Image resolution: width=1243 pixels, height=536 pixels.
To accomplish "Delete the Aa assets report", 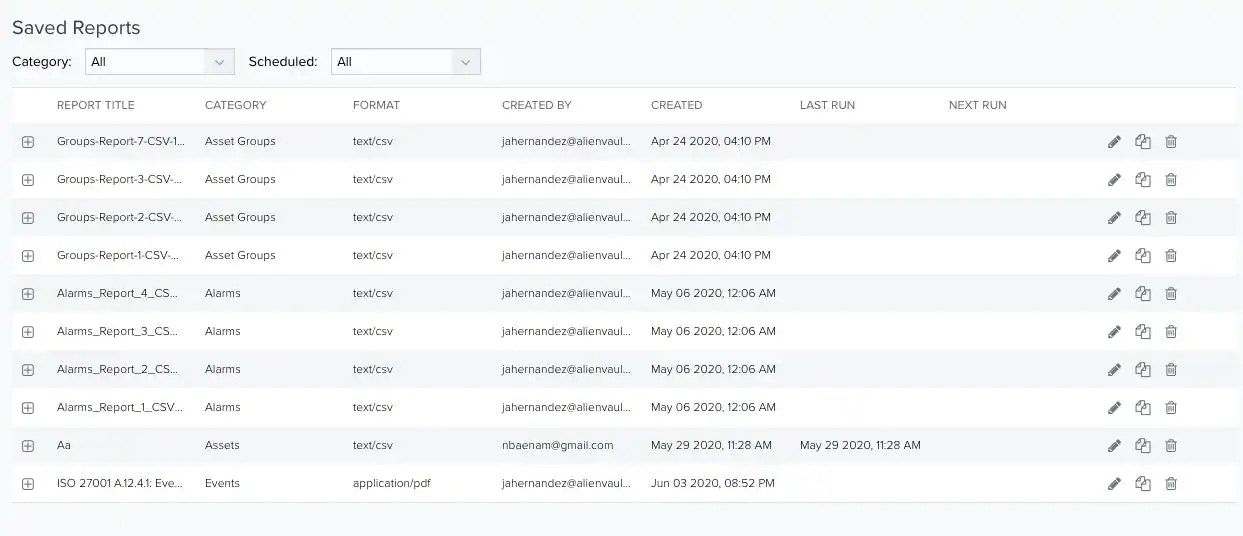I will (x=1171, y=446).
